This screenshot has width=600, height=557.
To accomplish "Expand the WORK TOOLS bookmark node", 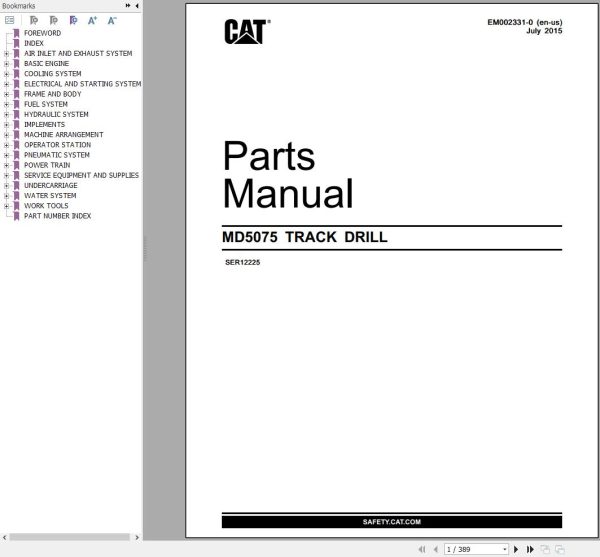I will tap(6, 206).
